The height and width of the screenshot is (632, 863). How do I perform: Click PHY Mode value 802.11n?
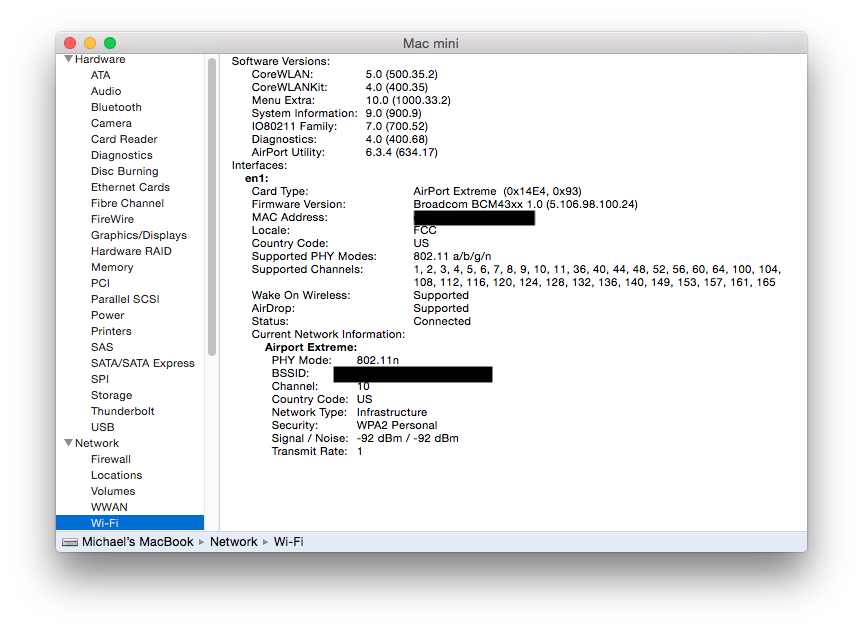[378, 361]
